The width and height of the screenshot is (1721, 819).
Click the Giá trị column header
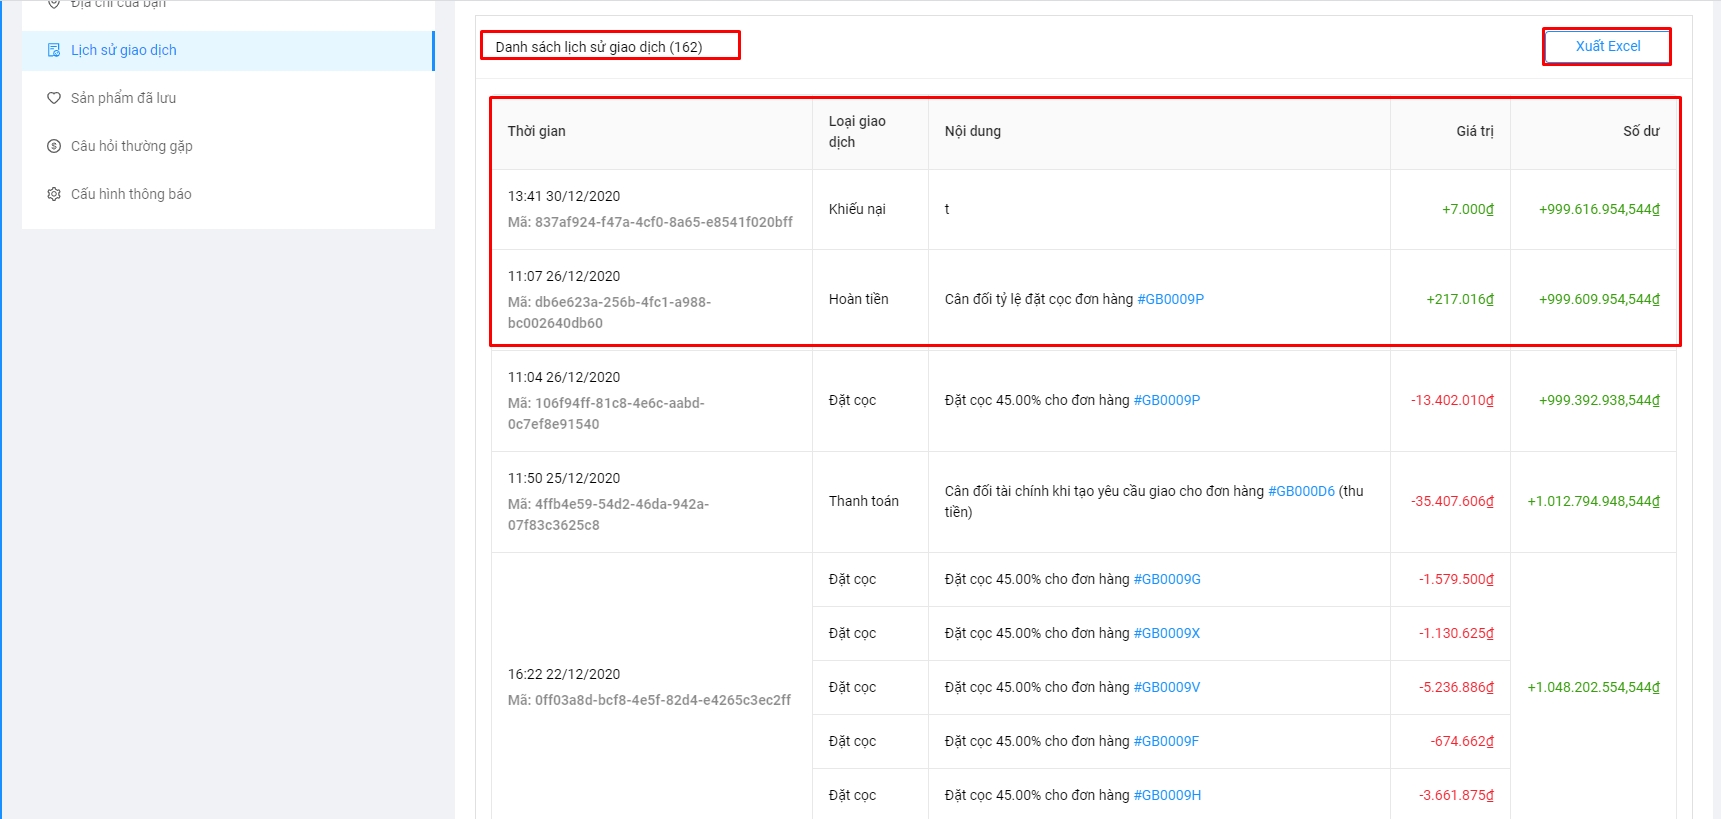click(1474, 131)
